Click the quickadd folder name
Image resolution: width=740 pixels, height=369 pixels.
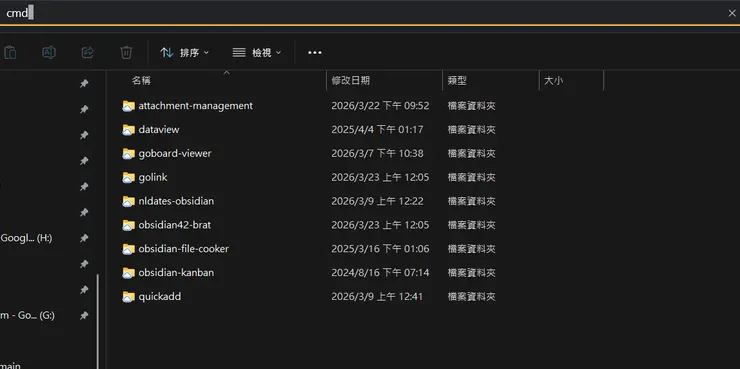coord(160,296)
